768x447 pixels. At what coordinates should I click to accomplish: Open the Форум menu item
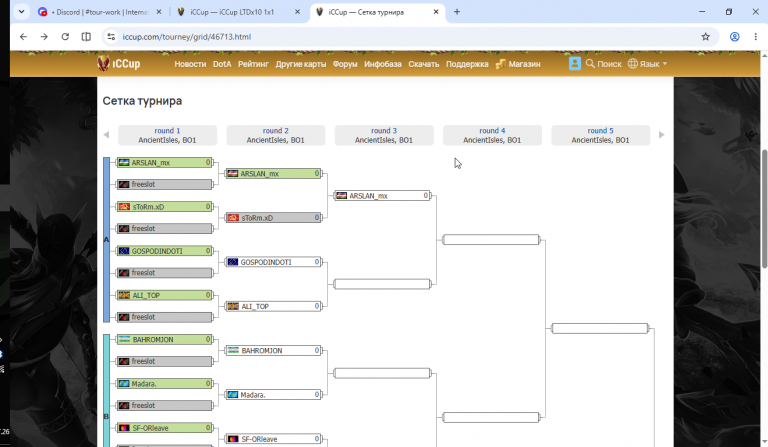[345, 64]
